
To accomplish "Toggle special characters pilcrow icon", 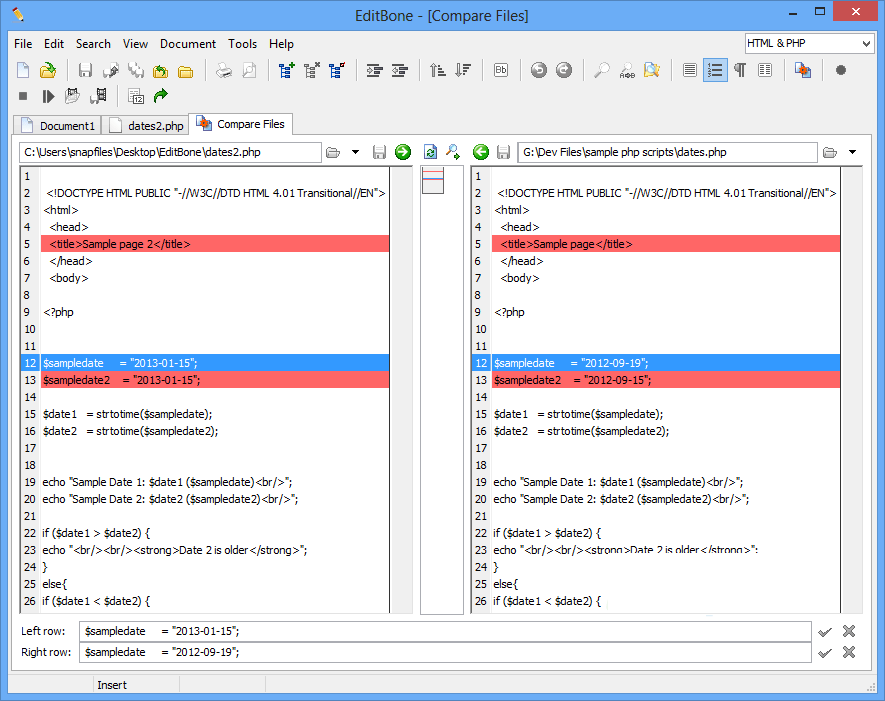I will 740,70.
